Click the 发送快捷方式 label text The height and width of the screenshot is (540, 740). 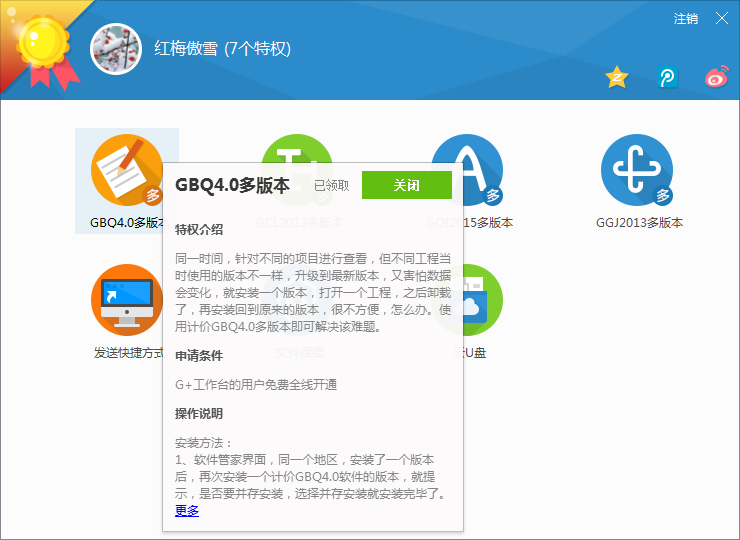(128, 353)
